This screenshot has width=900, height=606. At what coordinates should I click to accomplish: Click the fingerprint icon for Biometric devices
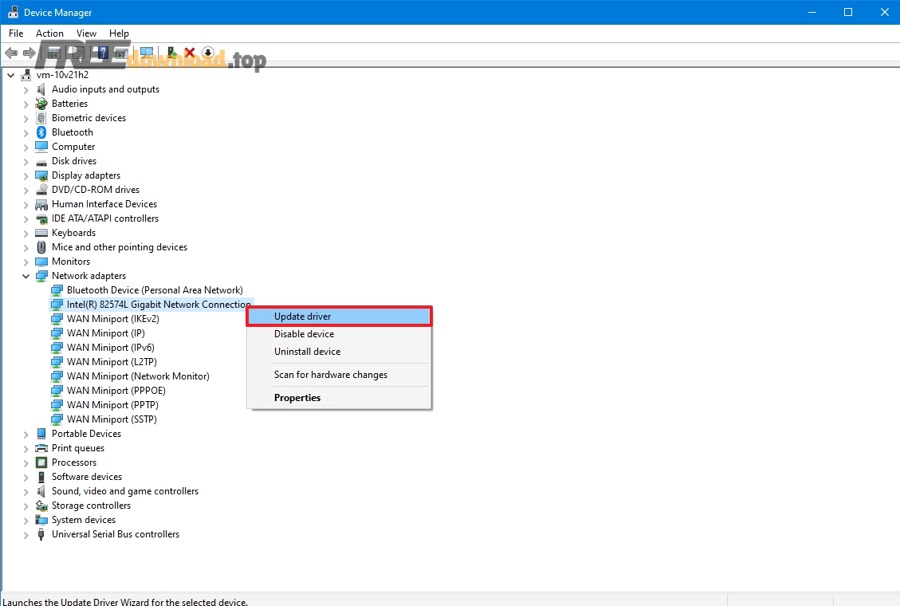(41, 118)
